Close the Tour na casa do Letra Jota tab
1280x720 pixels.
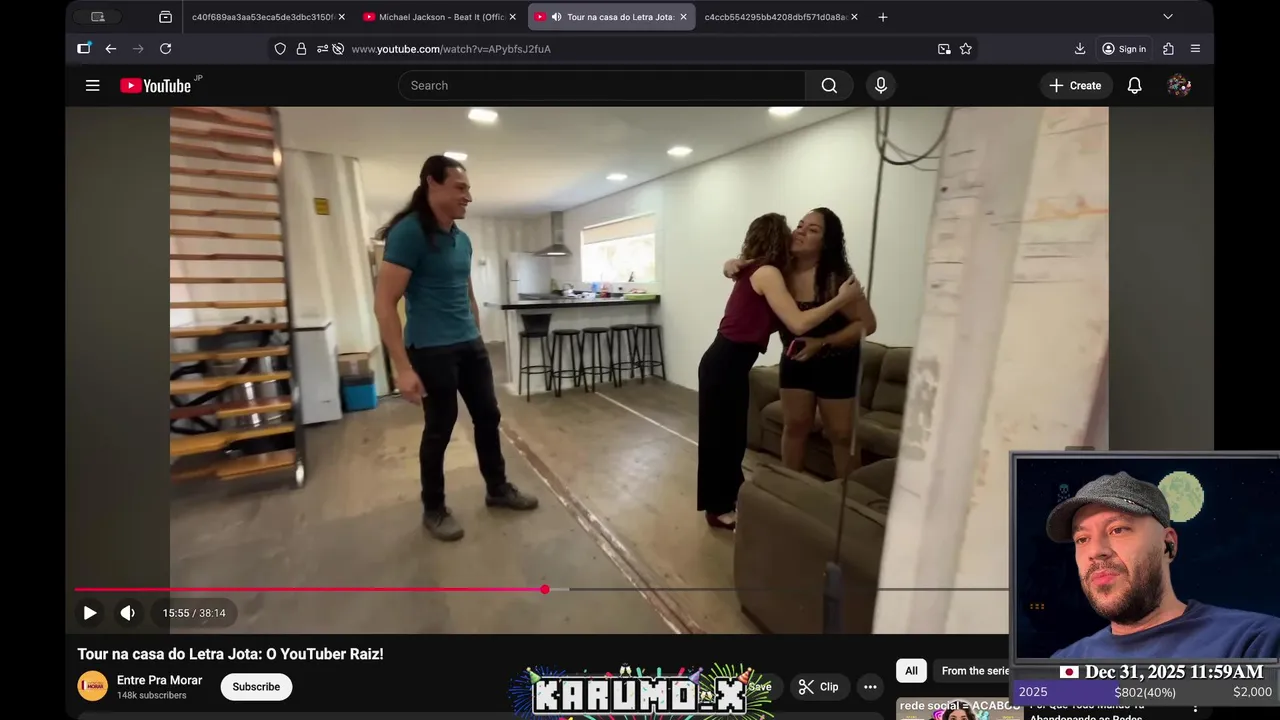click(x=684, y=17)
